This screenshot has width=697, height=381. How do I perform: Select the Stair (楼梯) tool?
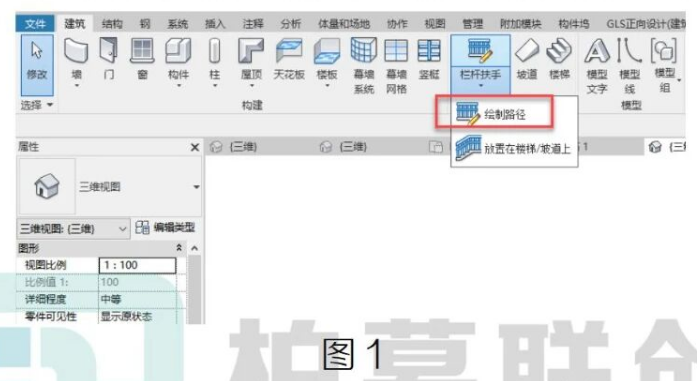coord(559,58)
